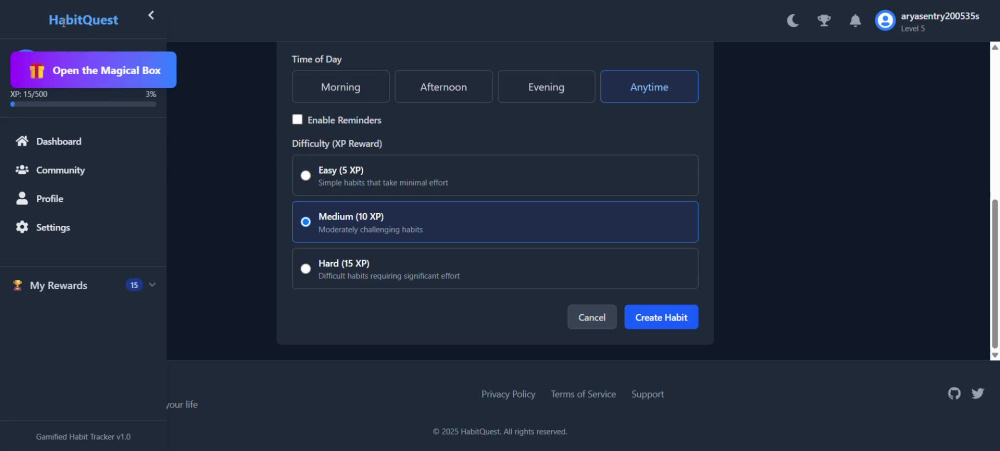The width and height of the screenshot is (1000, 451).
Task: Open the Terms of Service link
Action: click(x=584, y=394)
